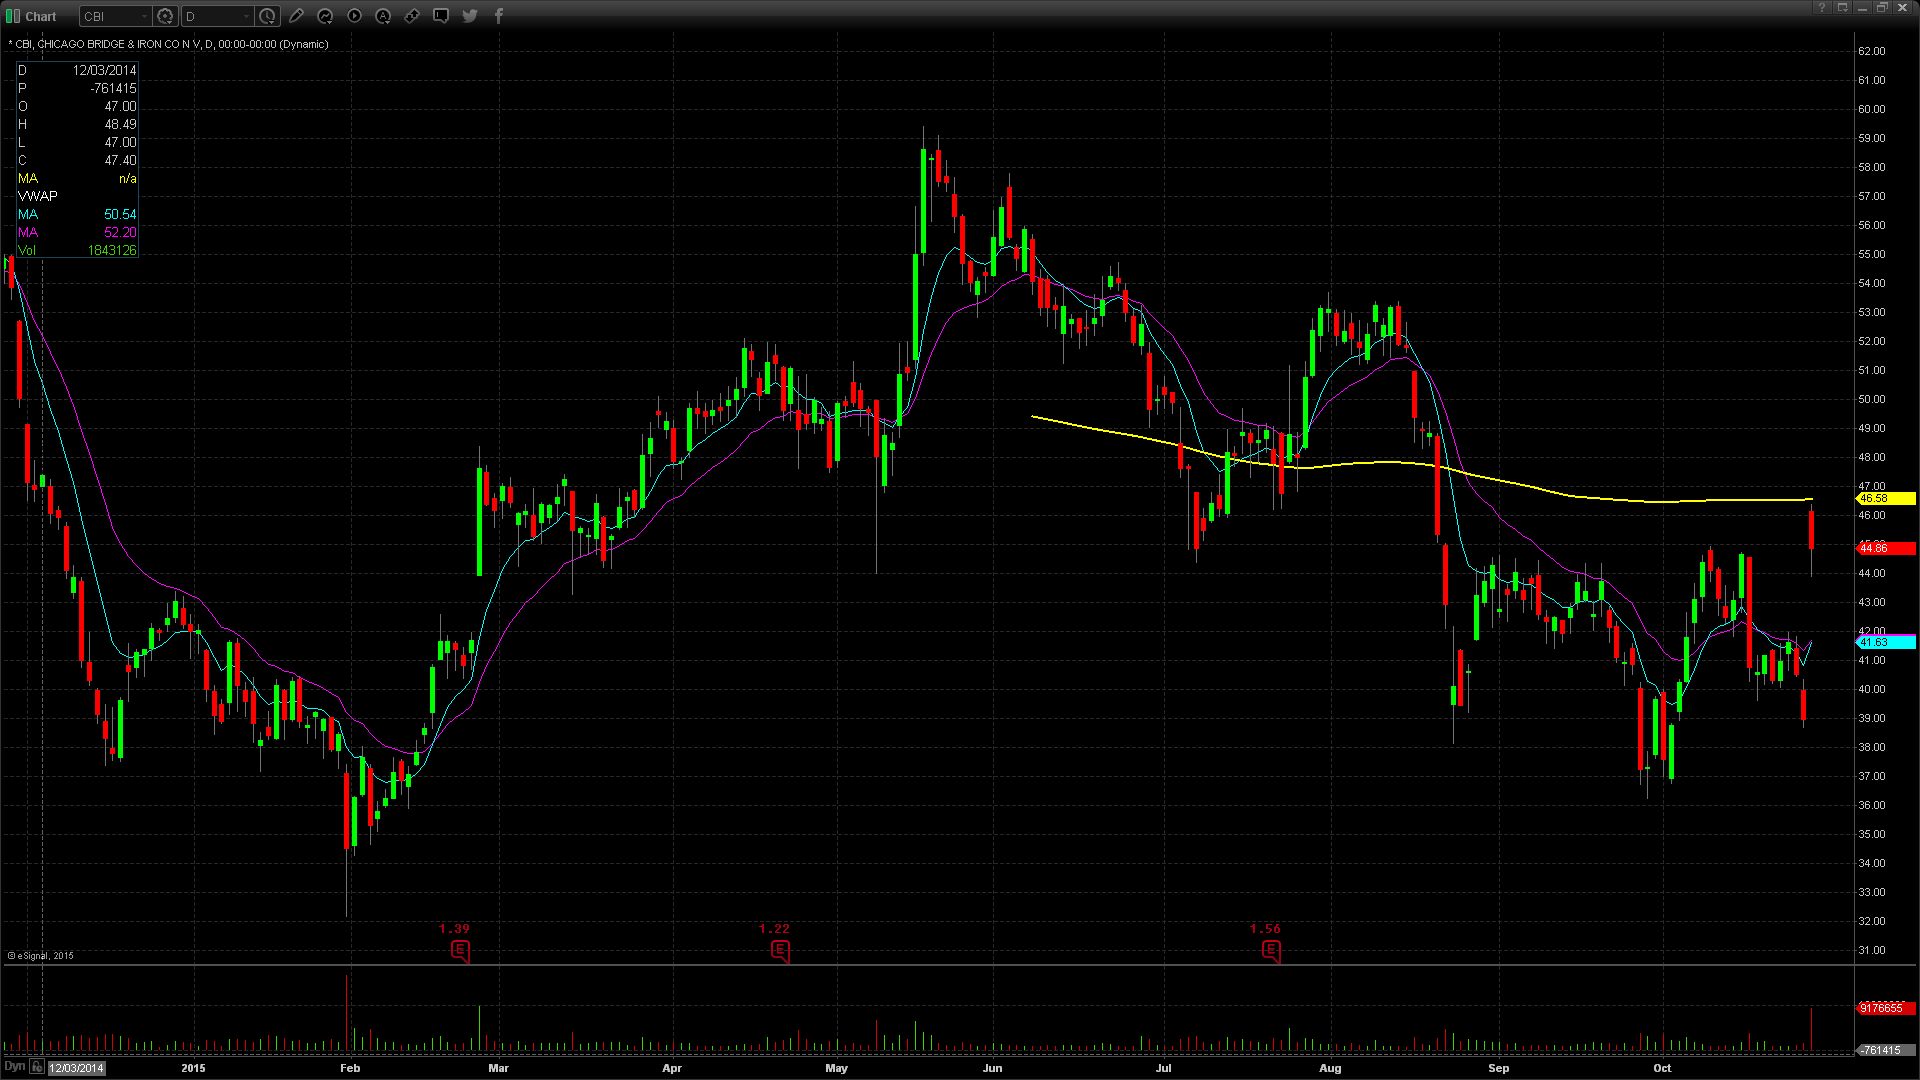Click the eSignal, 2015 copyright text
Image resolution: width=1920 pixels, height=1080 pixels.
pyautogui.click(x=41, y=956)
